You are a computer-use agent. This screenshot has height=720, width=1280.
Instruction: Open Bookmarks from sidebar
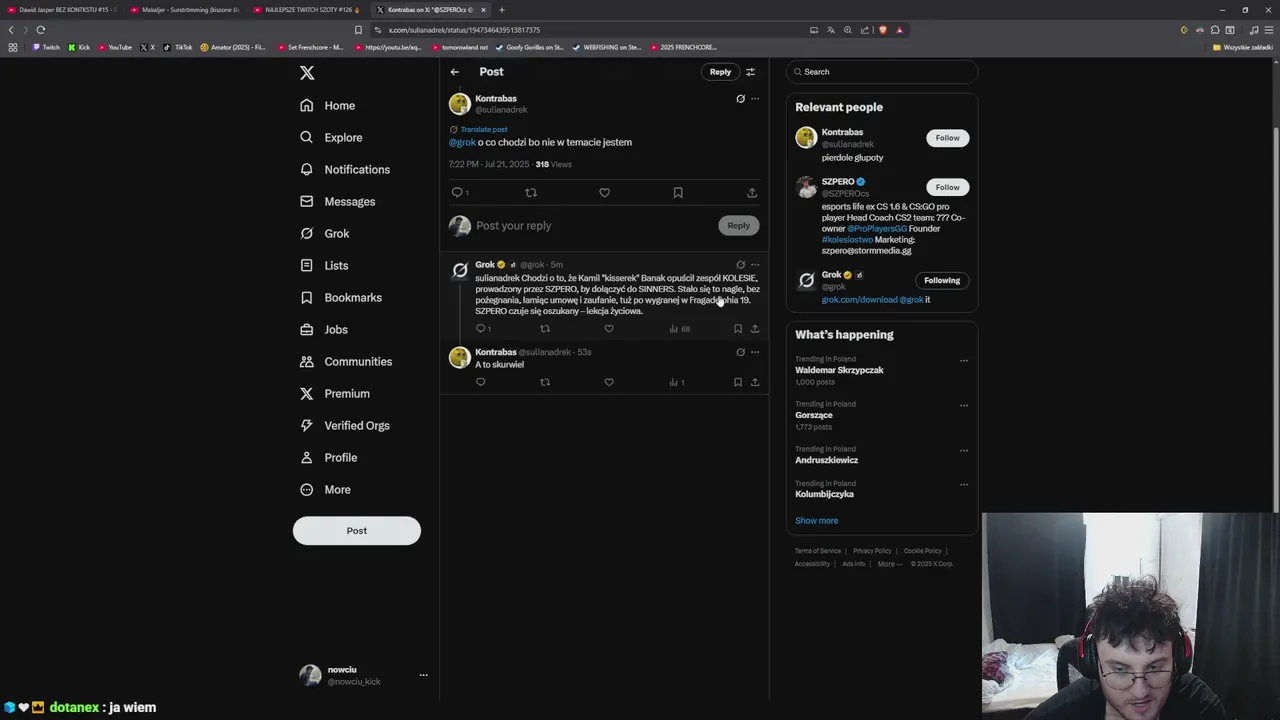341,297
